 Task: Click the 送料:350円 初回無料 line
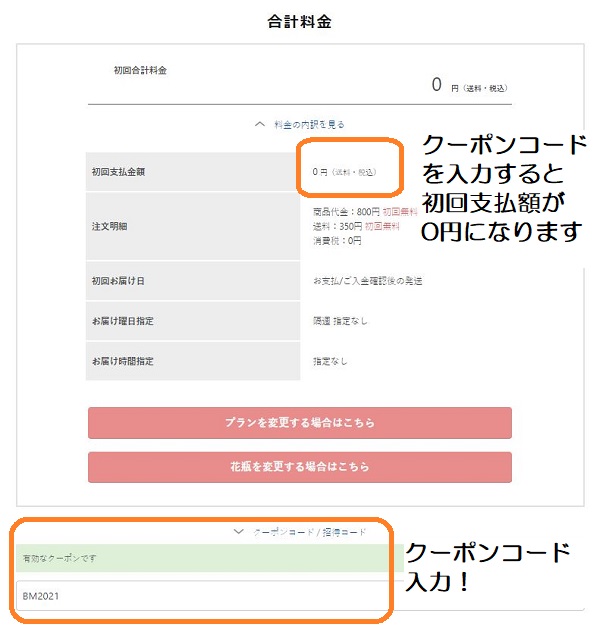coord(356,226)
